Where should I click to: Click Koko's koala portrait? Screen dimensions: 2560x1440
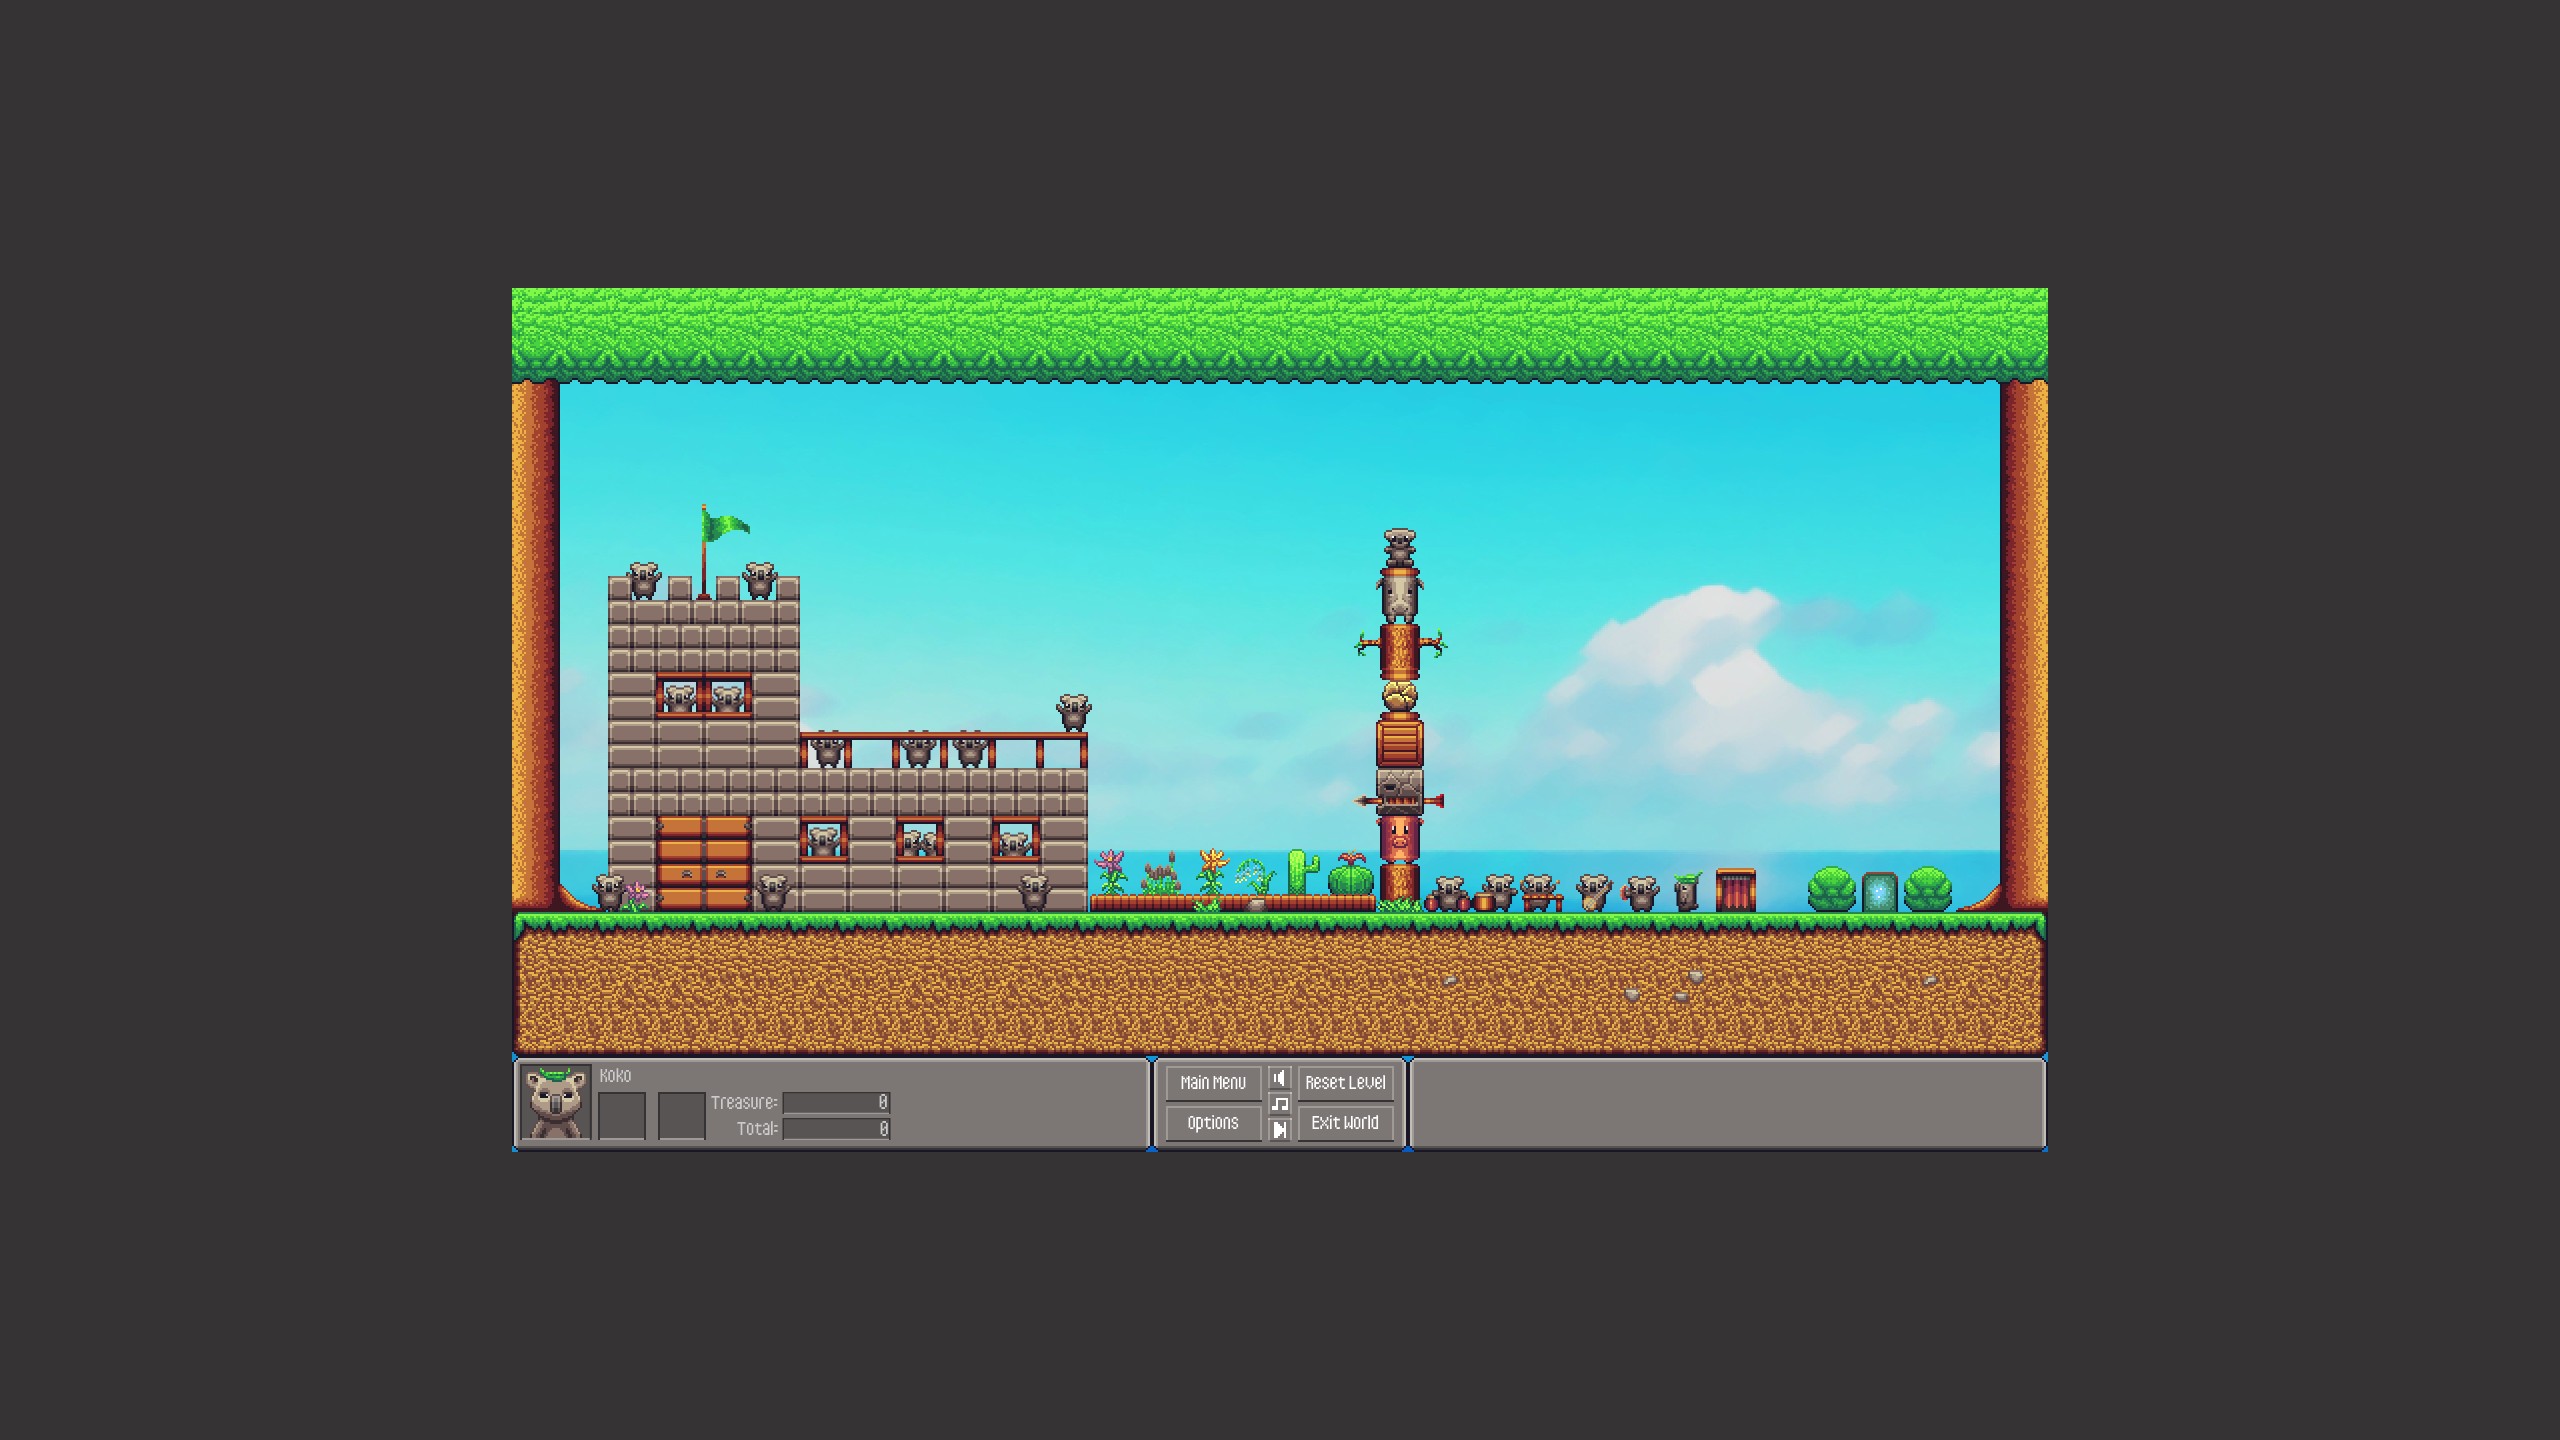pyautogui.click(x=556, y=1103)
